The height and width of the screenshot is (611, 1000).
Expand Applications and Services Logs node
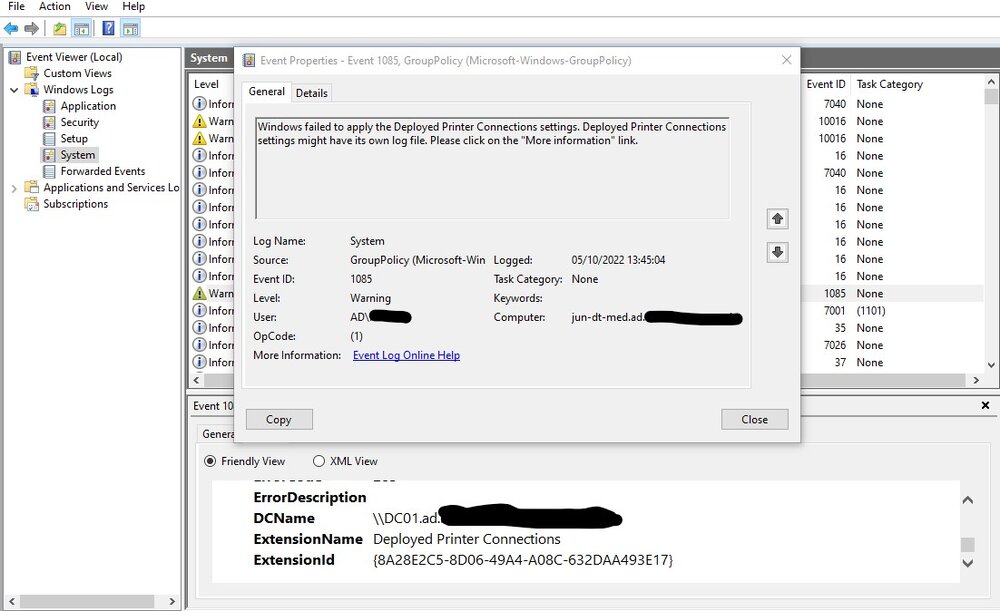[13, 188]
